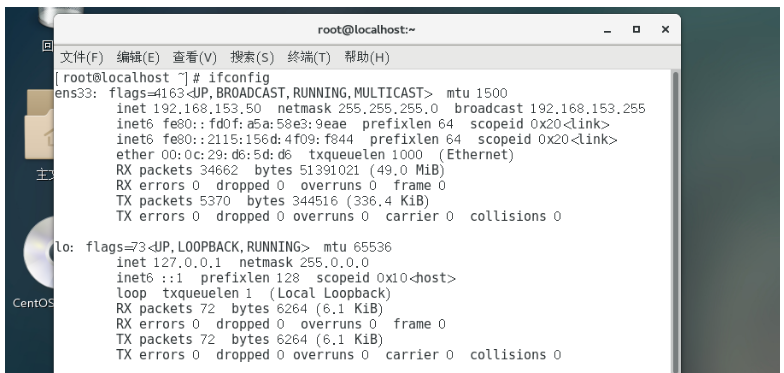Click the ifconfig command at the prompt
The height and width of the screenshot is (373, 784).
pos(239,78)
